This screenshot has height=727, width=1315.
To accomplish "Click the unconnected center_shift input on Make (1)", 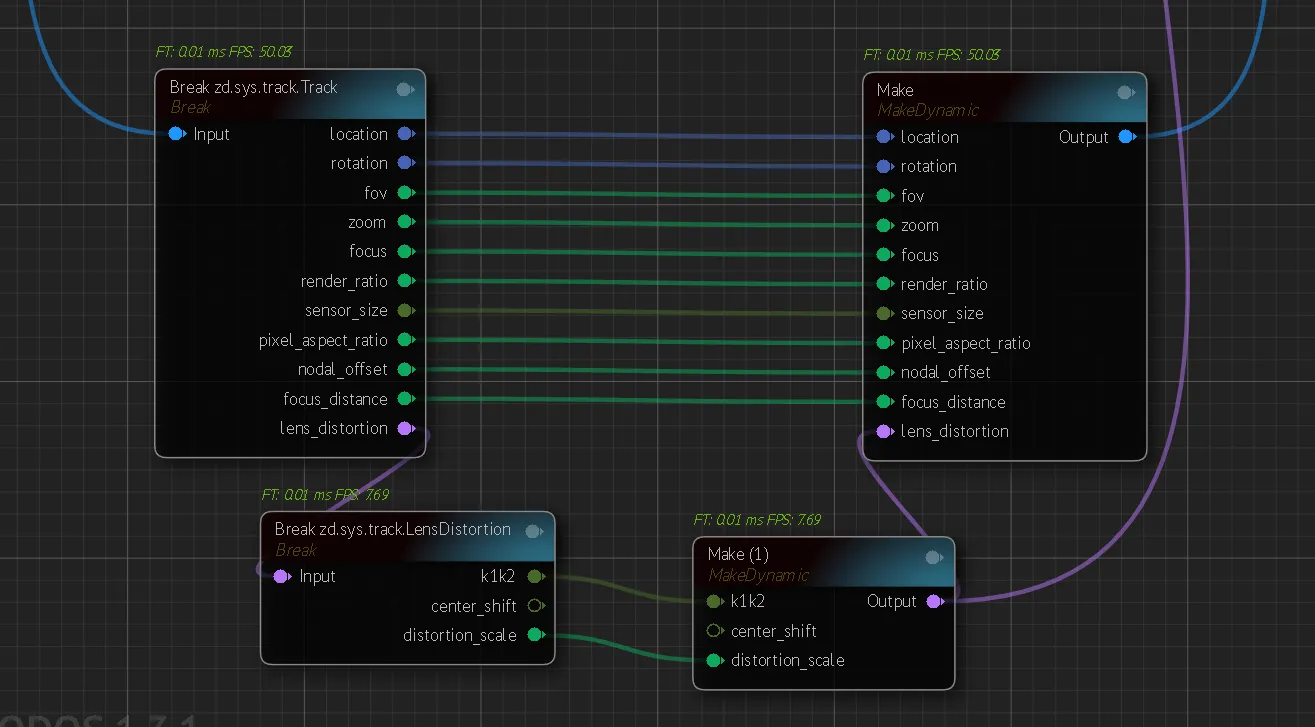I will tap(714, 631).
